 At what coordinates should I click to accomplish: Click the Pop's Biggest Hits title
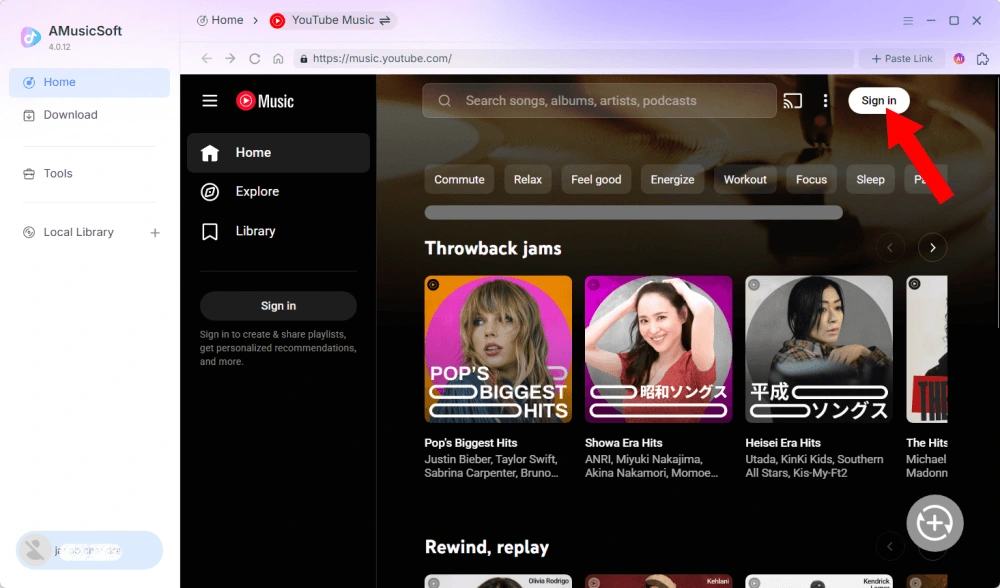tap(471, 443)
